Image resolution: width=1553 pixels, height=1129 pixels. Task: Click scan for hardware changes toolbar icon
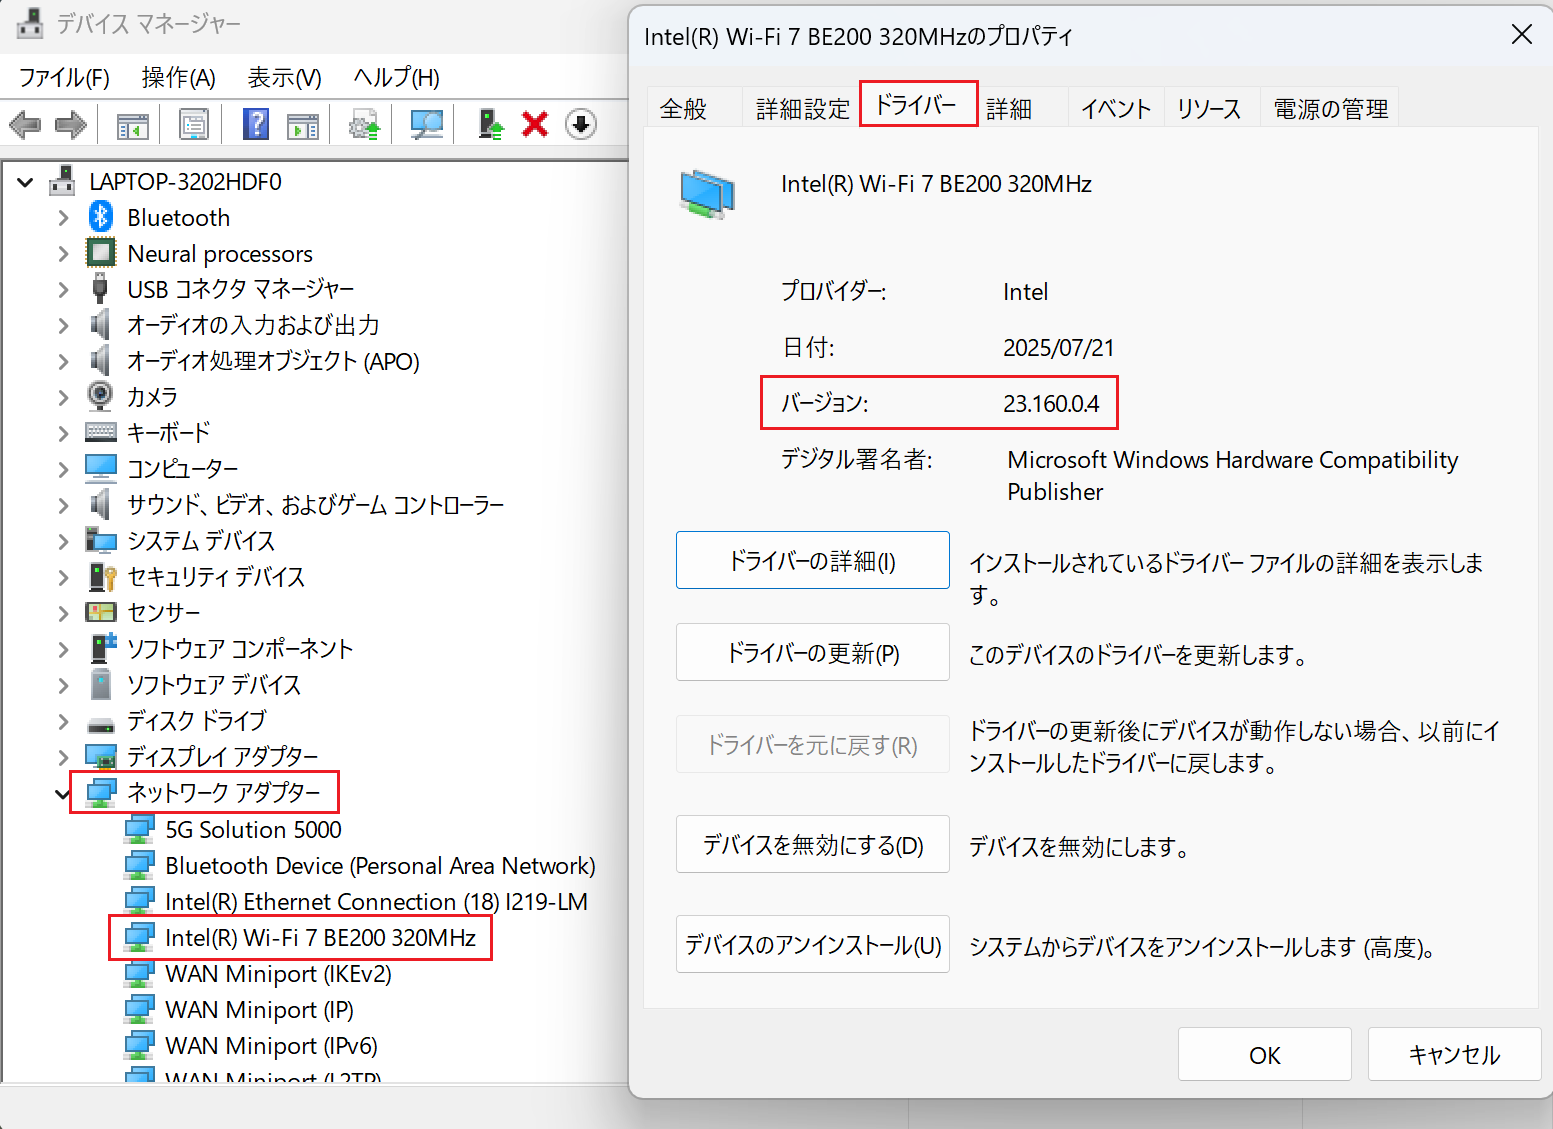pyautogui.click(x=427, y=125)
